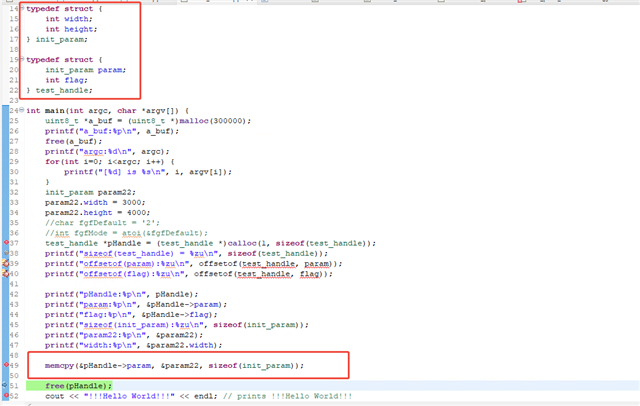Collapse the main function fold on line 24
Viewport: 640px width, 406px height.
point(23,110)
